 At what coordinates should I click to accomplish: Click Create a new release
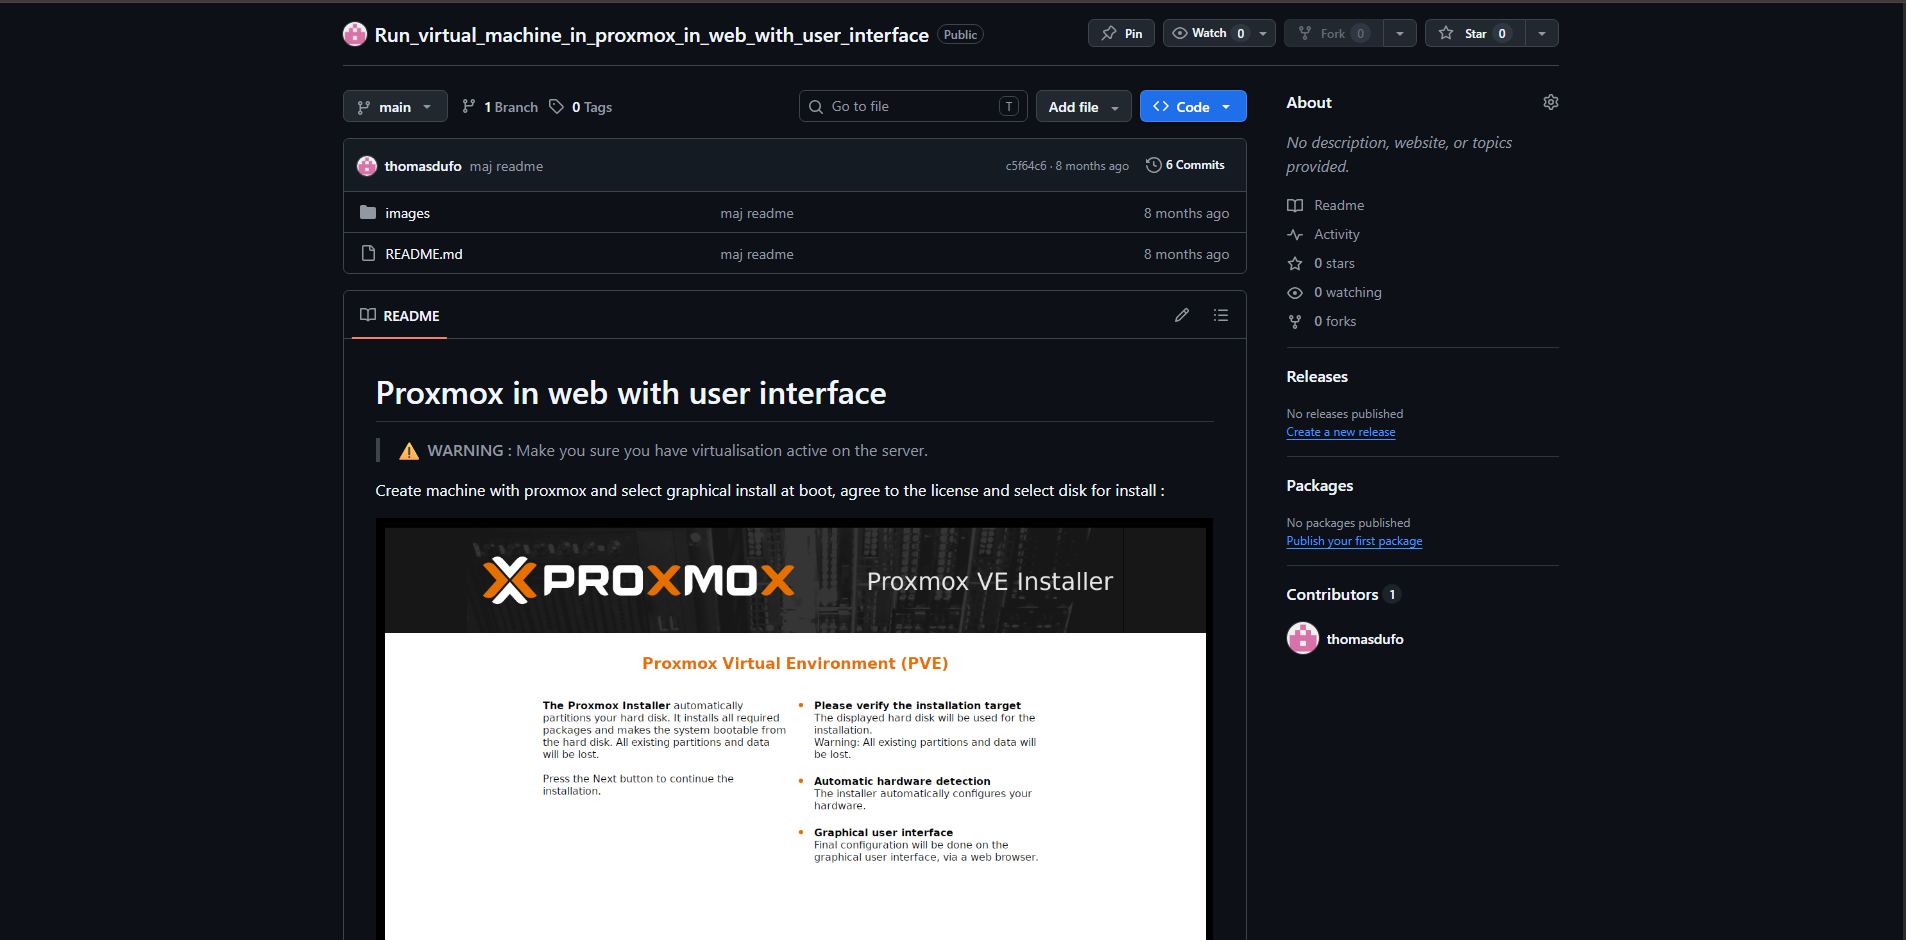pyautogui.click(x=1341, y=432)
